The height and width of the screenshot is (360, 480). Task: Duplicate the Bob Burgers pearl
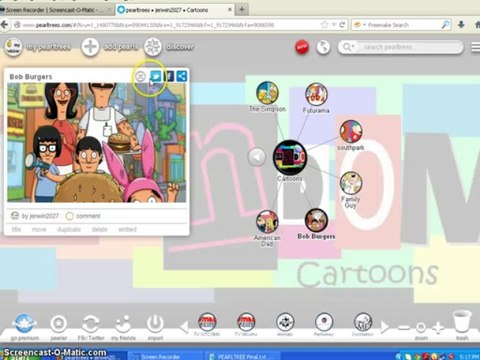coord(69,229)
